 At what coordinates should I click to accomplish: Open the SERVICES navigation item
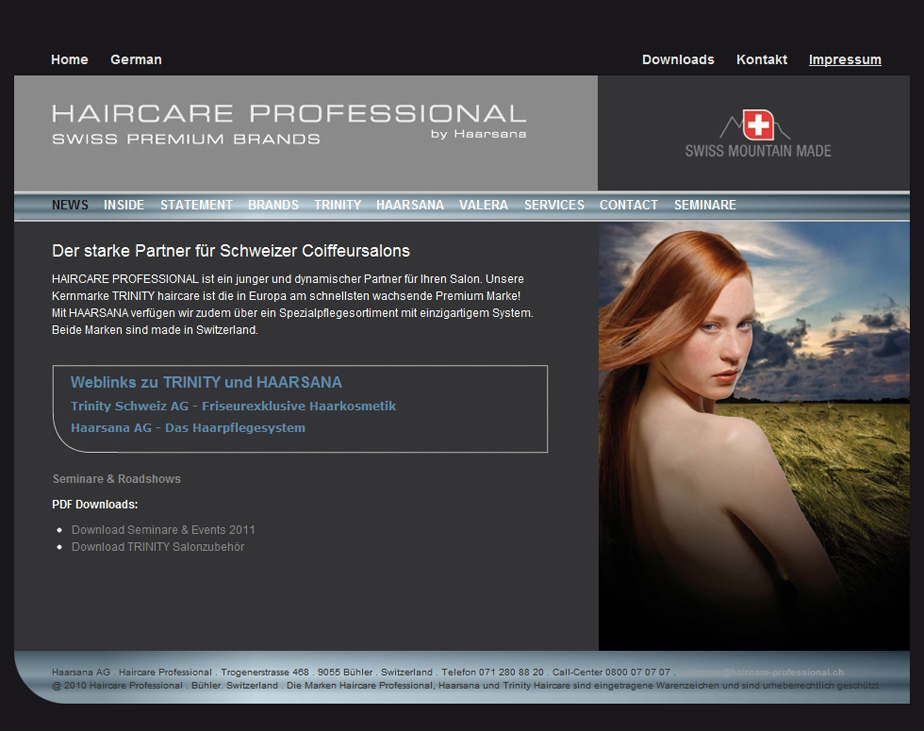tap(555, 205)
